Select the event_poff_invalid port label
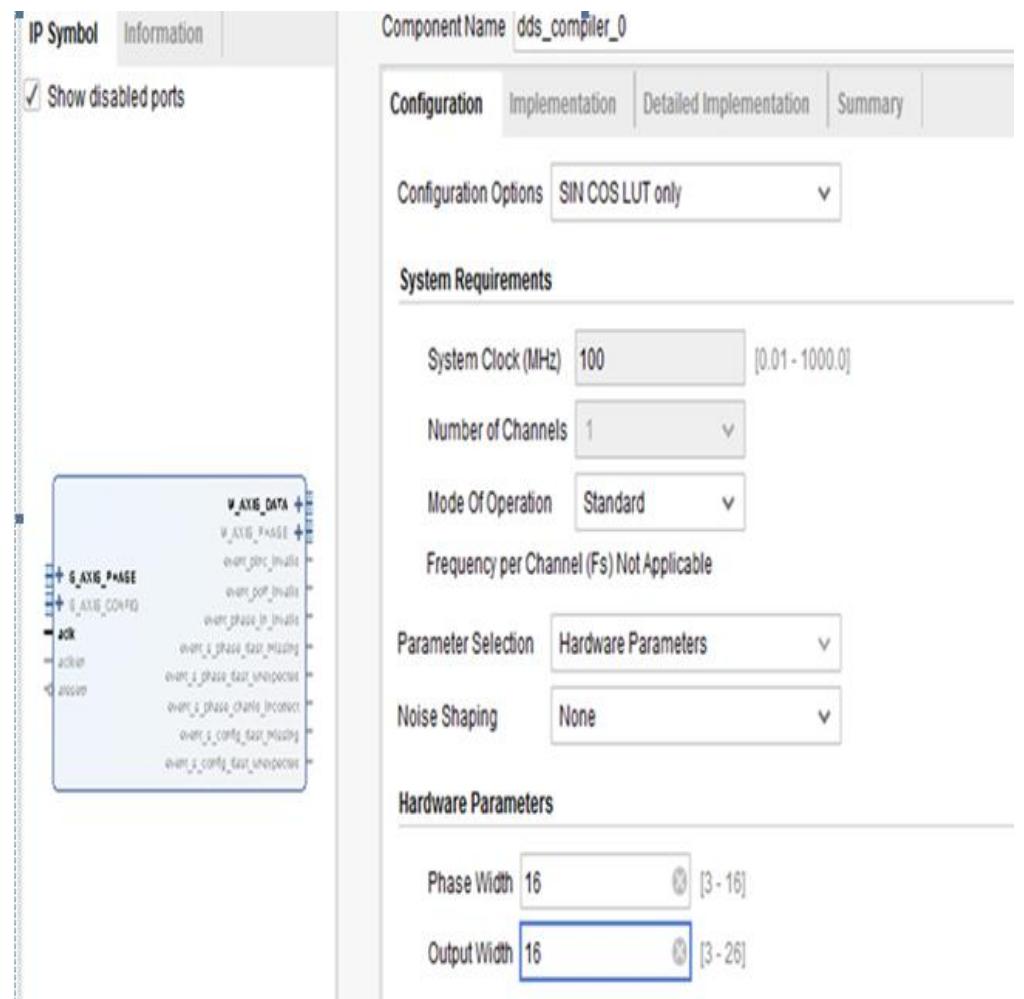The height and width of the screenshot is (999, 1024). [x=262, y=591]
